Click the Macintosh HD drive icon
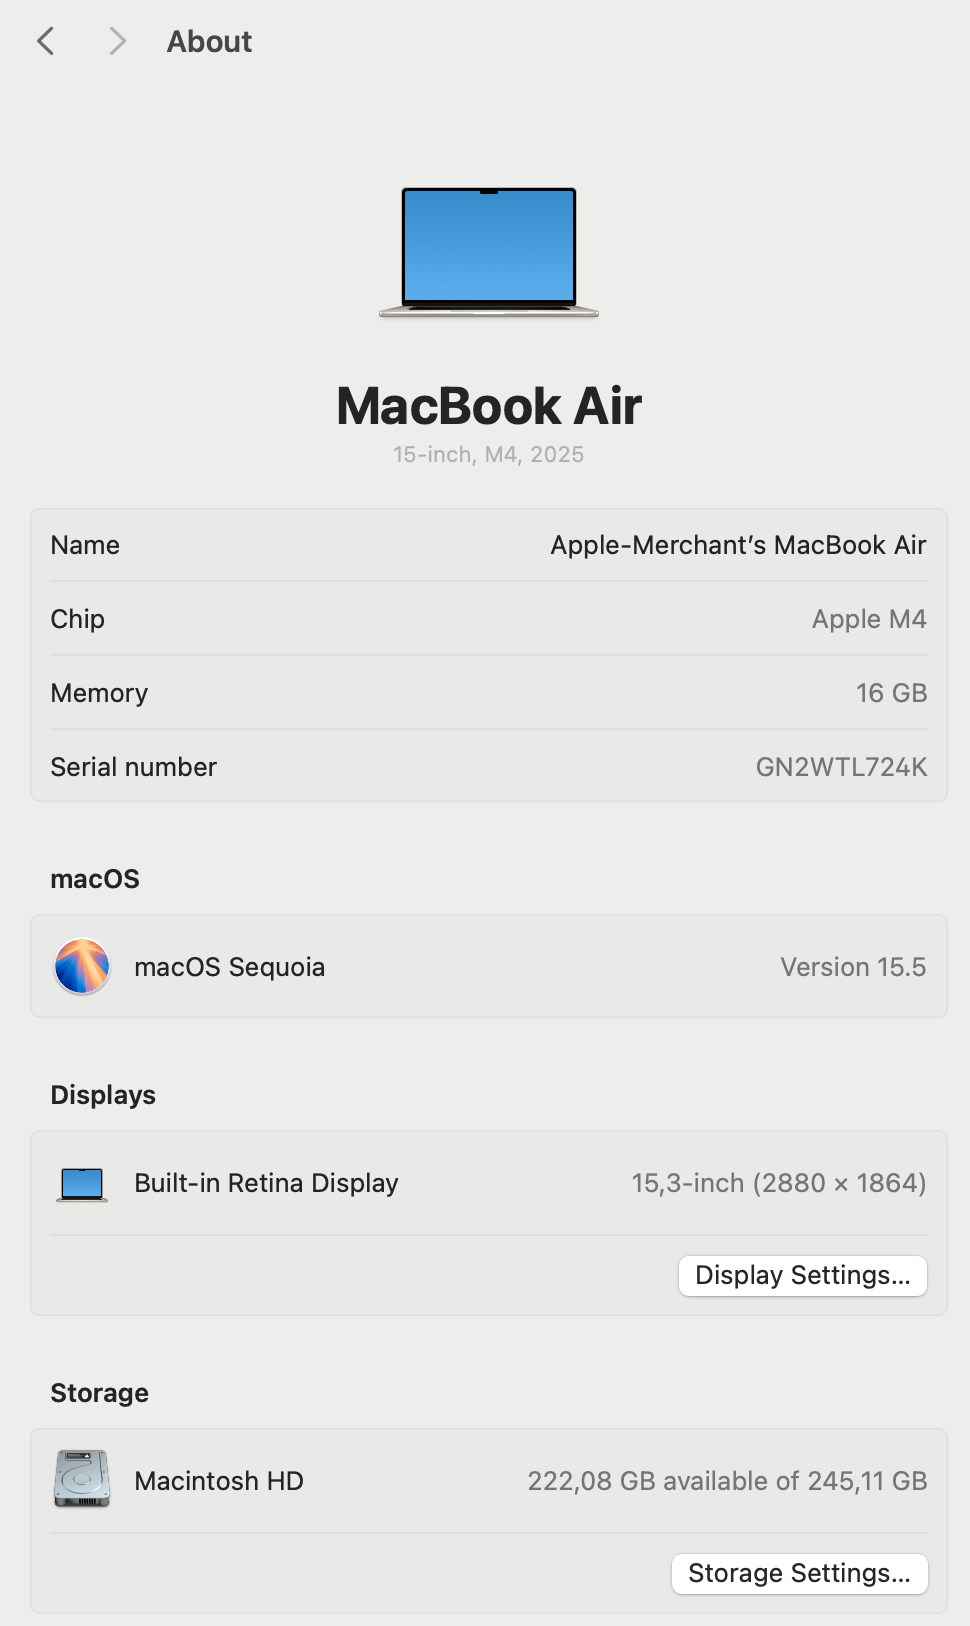This screenshot has width=970, height=1626. pyautogui.click(x=82, y=1479)
